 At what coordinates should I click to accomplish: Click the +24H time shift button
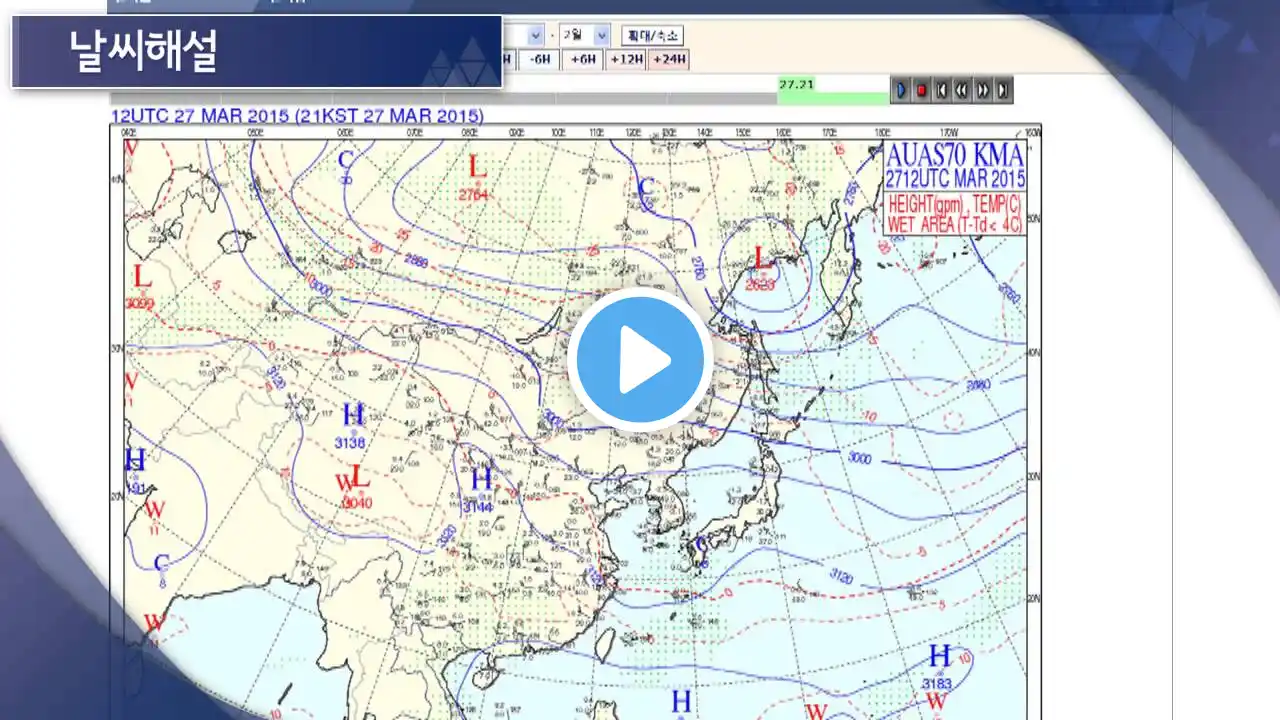click(669, 59)
